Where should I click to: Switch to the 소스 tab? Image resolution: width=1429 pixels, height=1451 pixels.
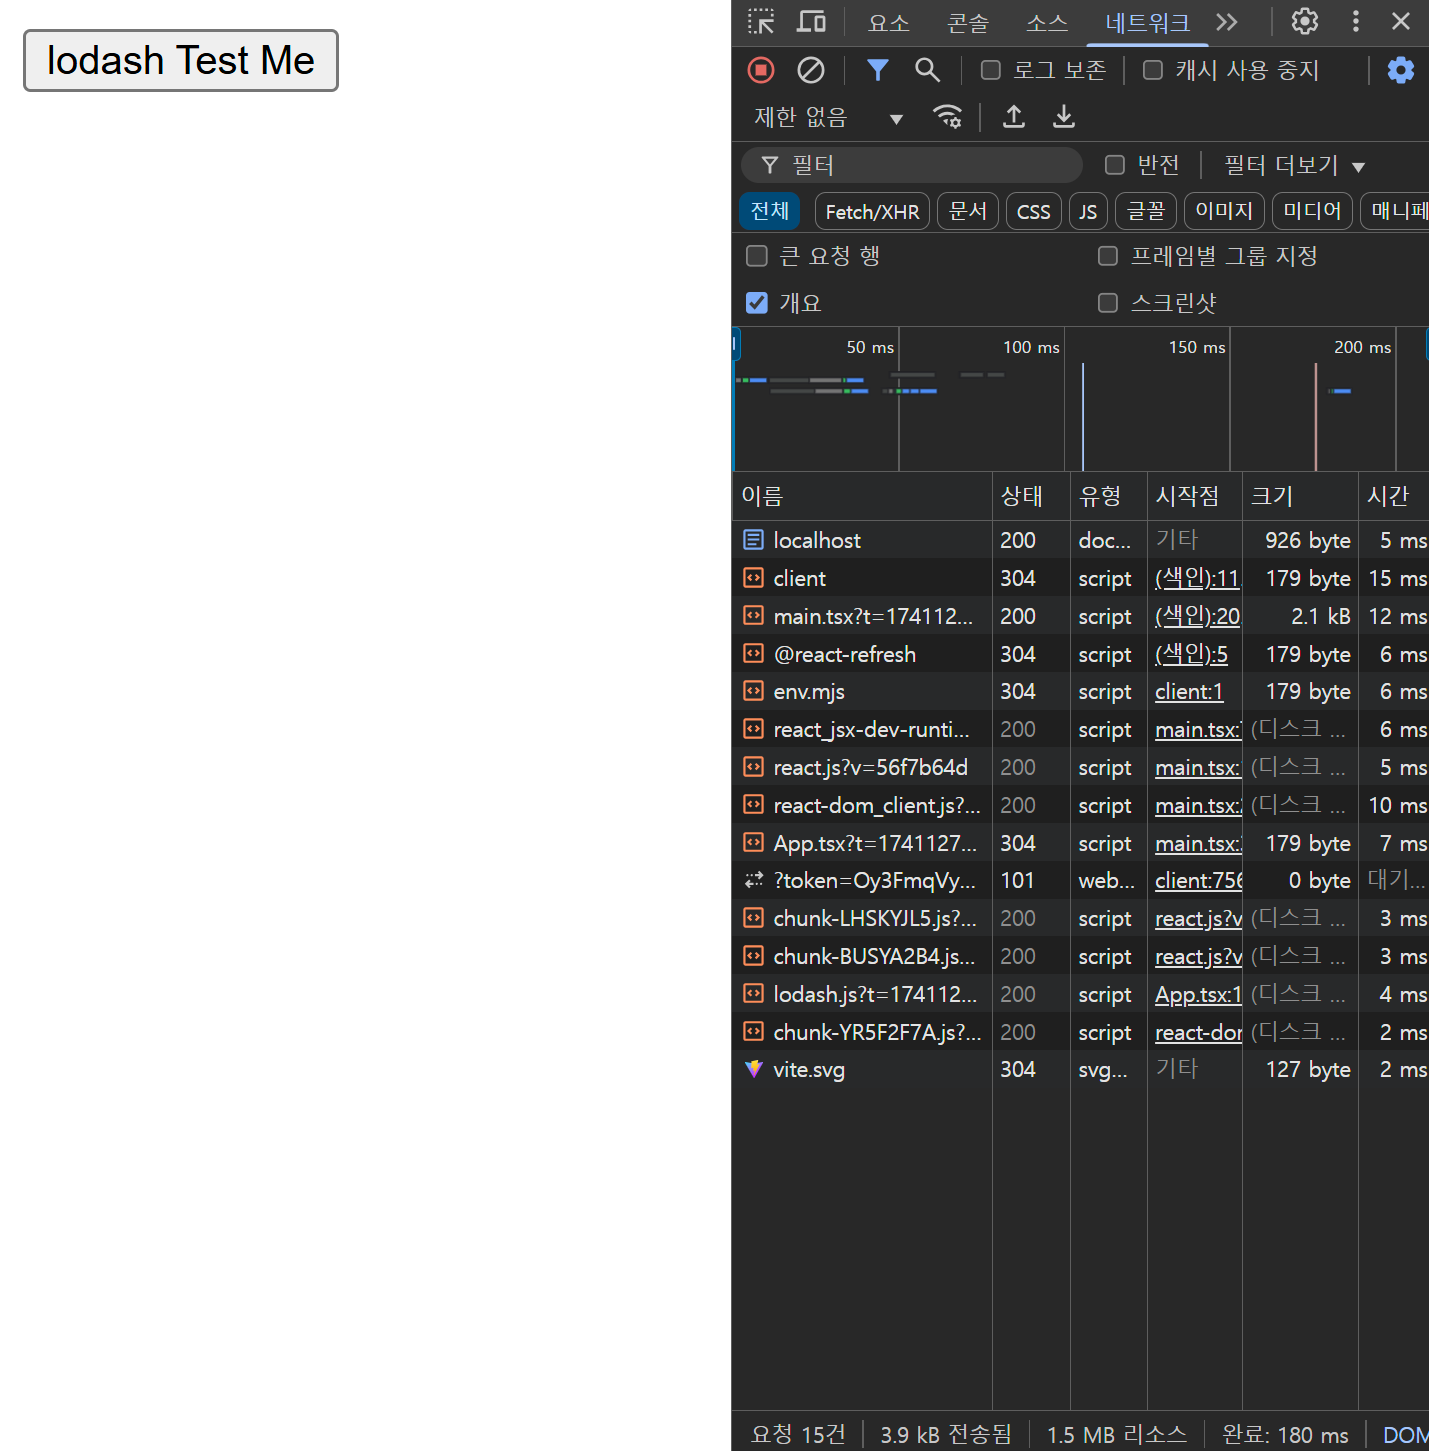tap(1047, 23)
